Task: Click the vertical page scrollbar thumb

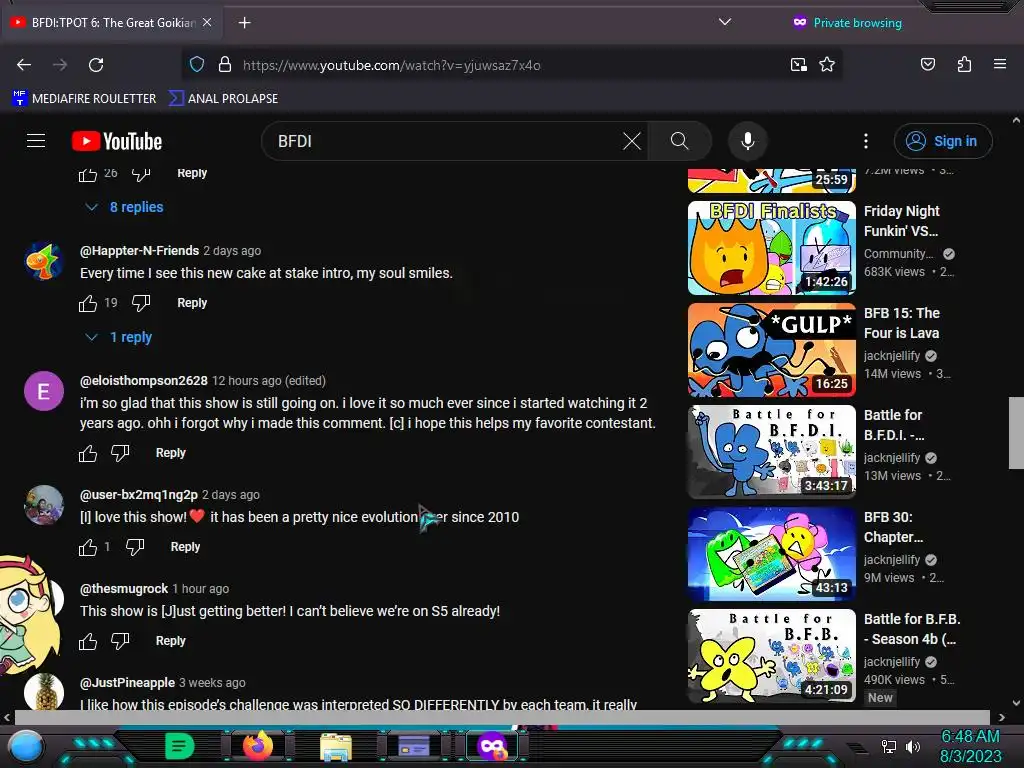Action: tap(1016, 433)
